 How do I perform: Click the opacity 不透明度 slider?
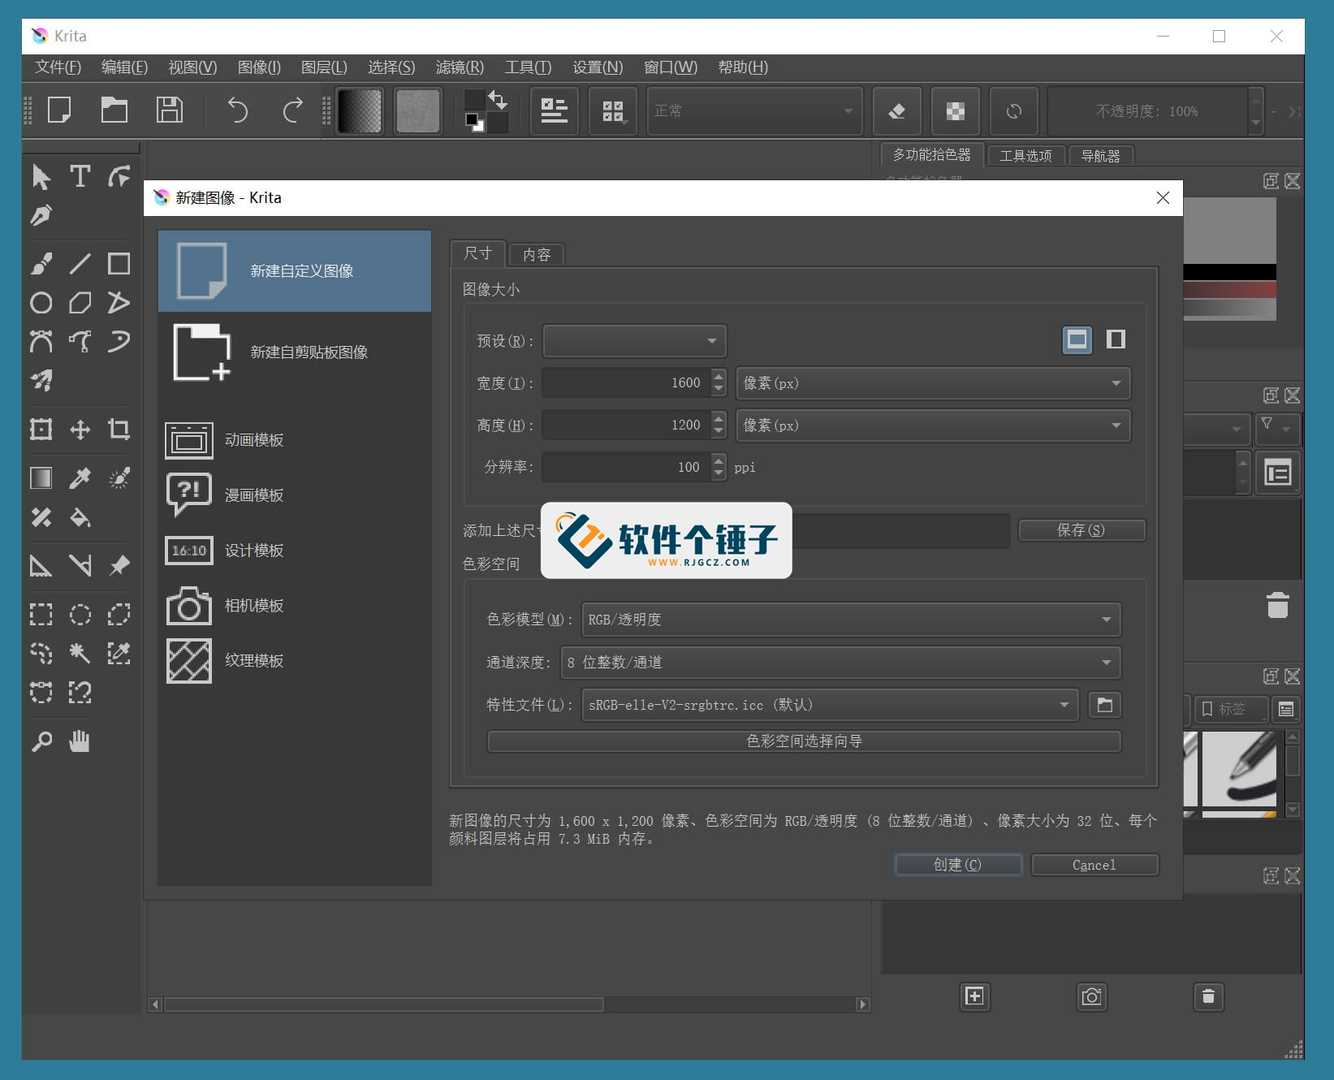pyautogui.click(x=1147, y=111)
